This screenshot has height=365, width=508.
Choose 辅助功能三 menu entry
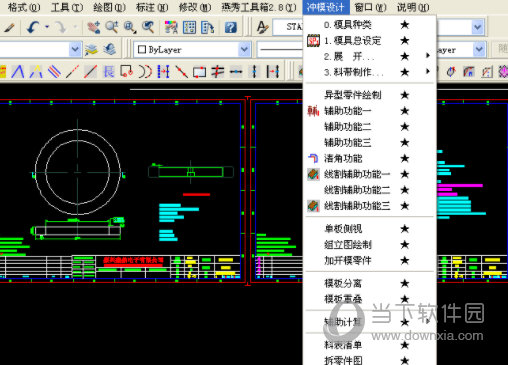click(x=369, y=143)
